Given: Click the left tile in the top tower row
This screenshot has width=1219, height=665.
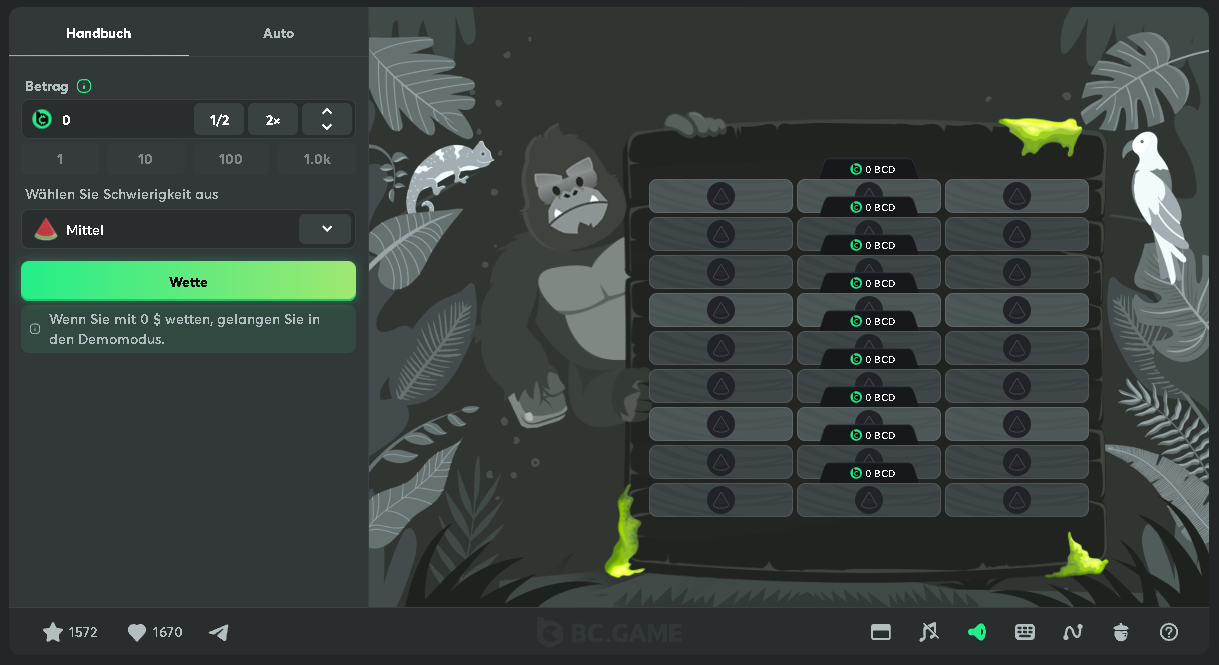Looking at the screenshot, I should click(721, 196).
